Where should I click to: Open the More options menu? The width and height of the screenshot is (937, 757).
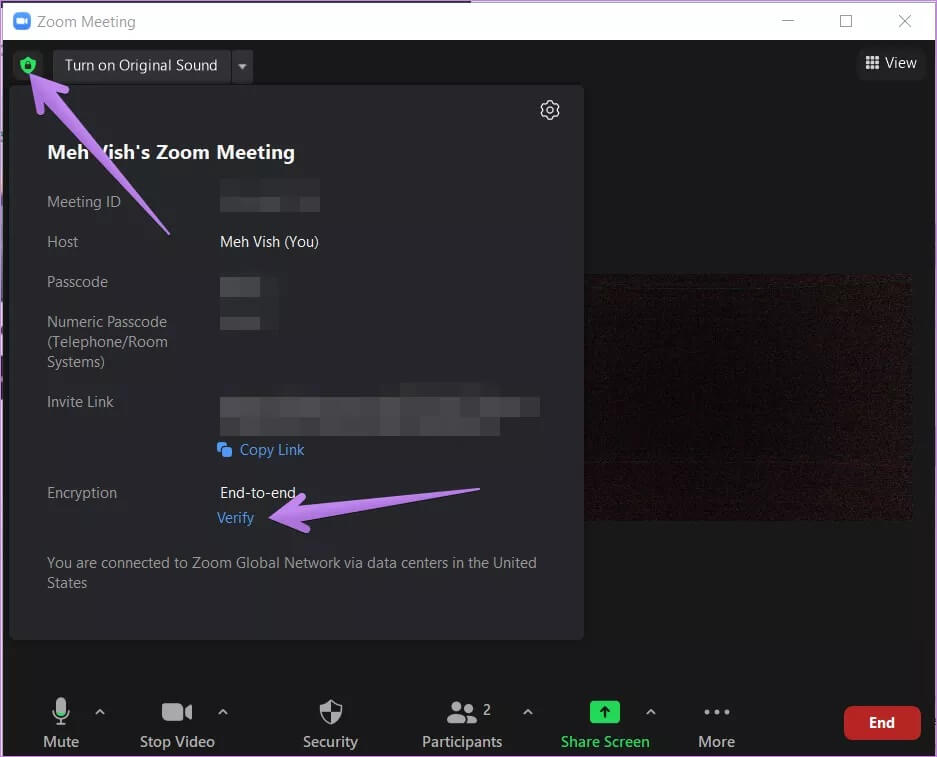(716, 723)
